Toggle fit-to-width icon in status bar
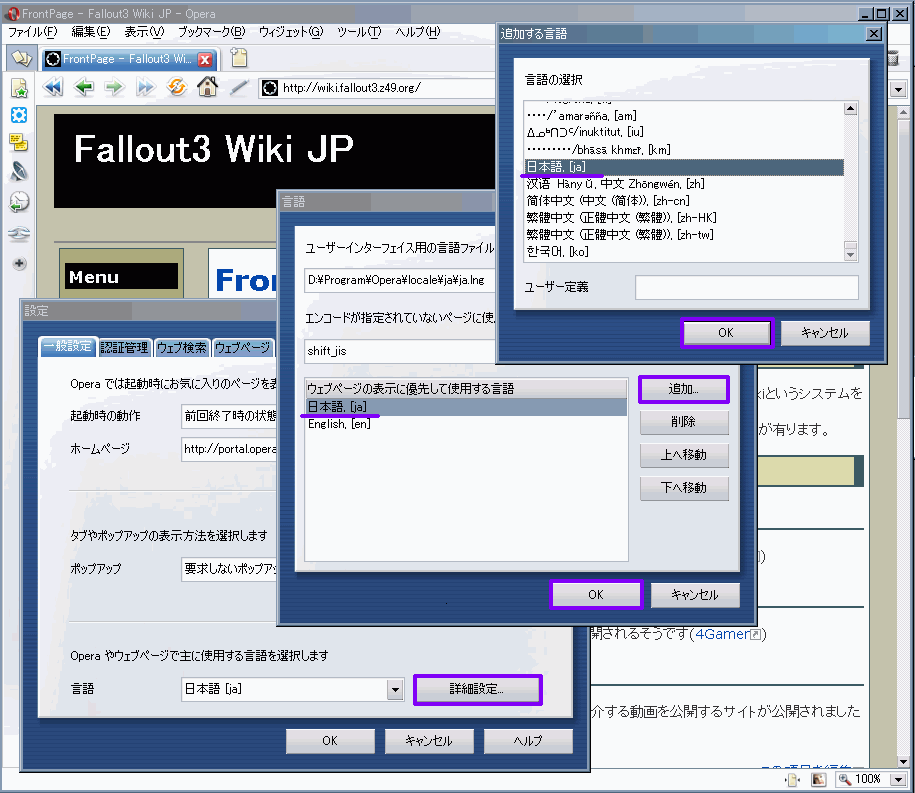This screenshot has width=915, height=793. tap(793, 779)
